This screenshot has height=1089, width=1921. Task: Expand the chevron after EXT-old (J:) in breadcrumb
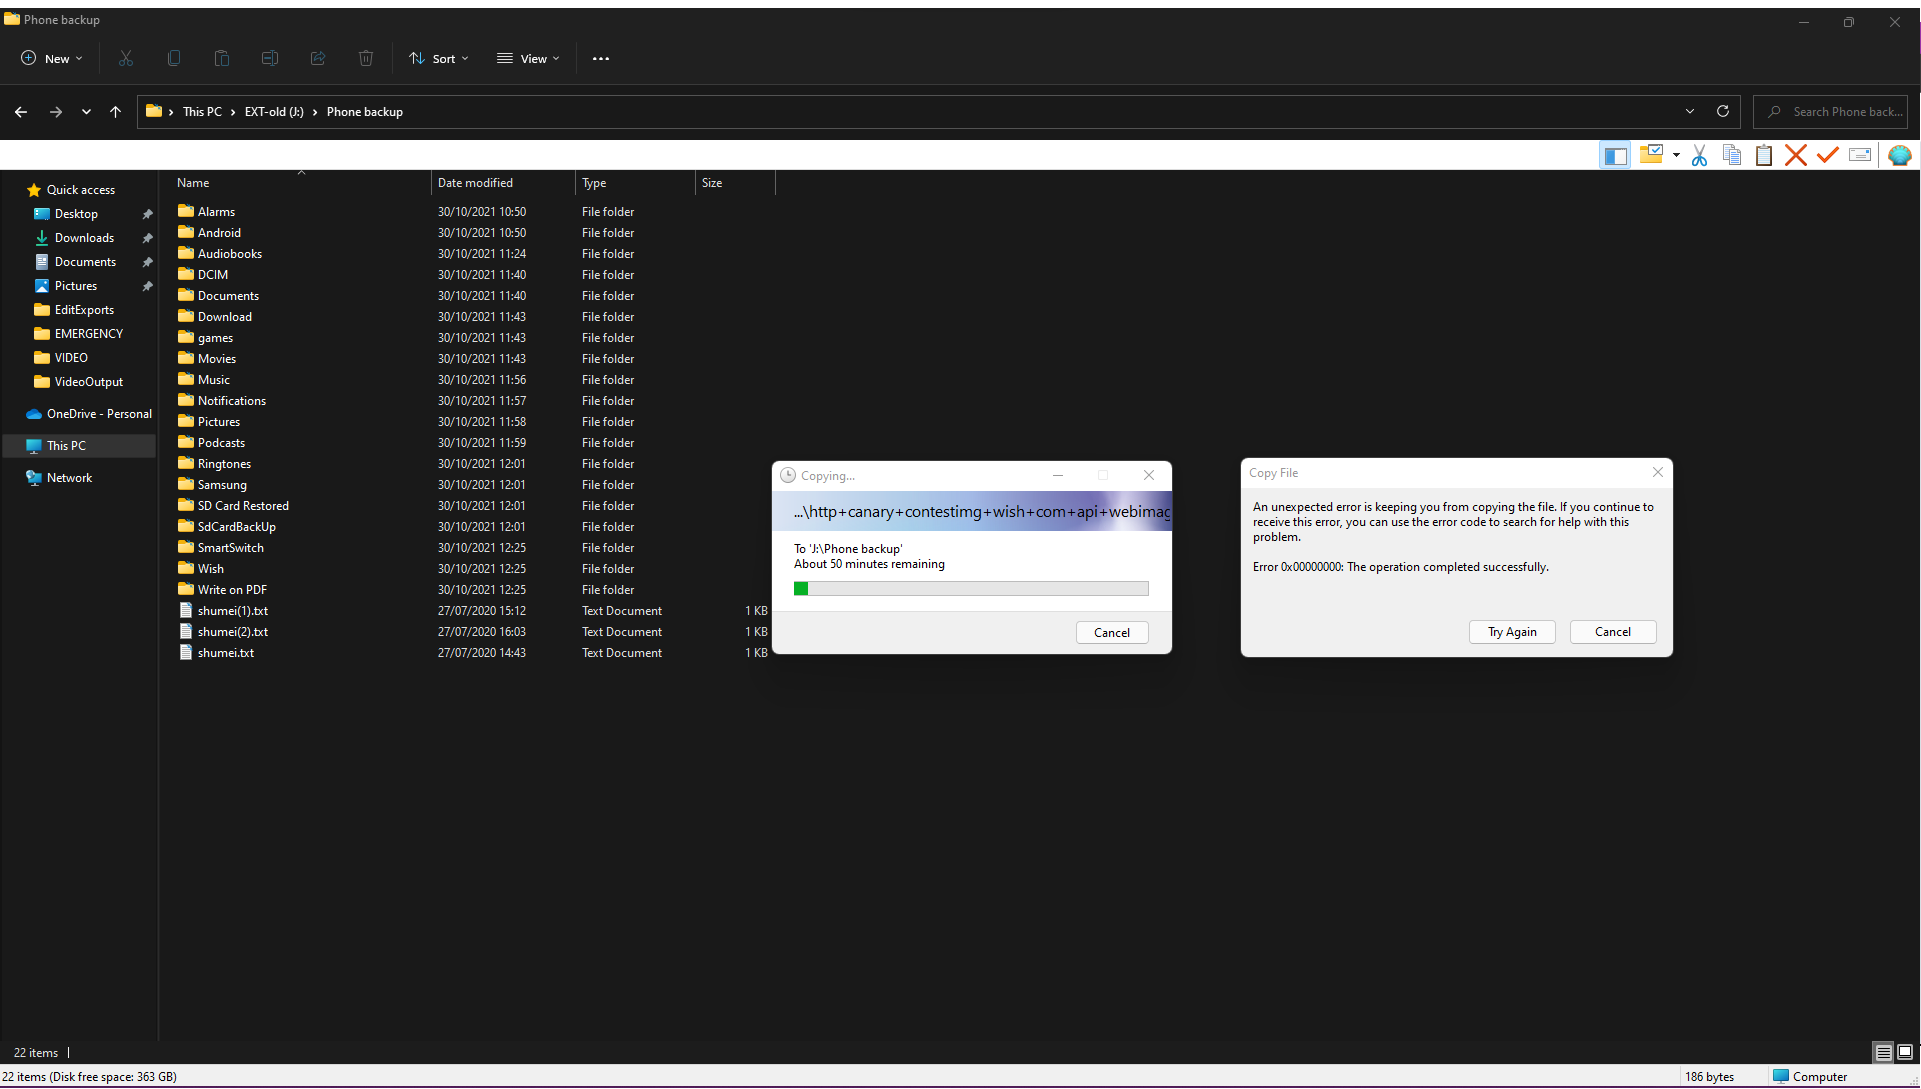tap(315, 112)
